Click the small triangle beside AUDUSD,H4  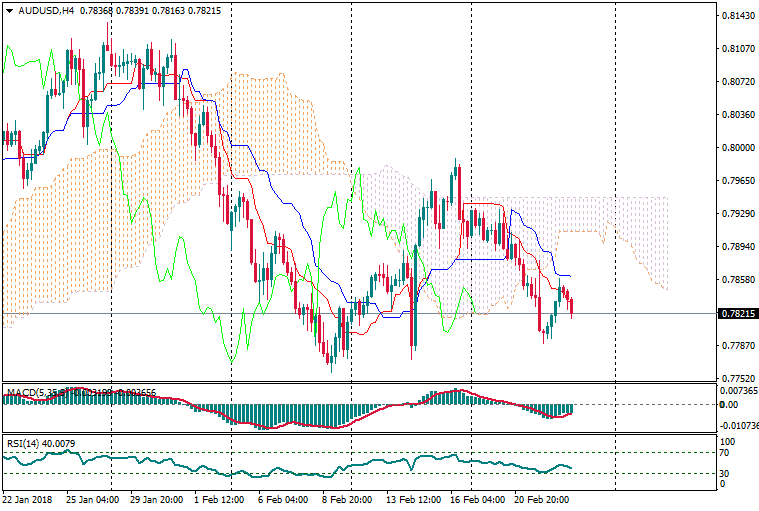click(9, 10)
